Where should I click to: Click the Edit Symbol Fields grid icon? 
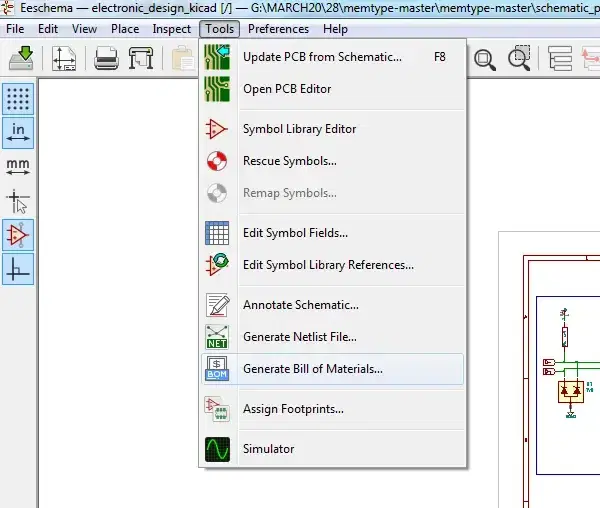217,233
